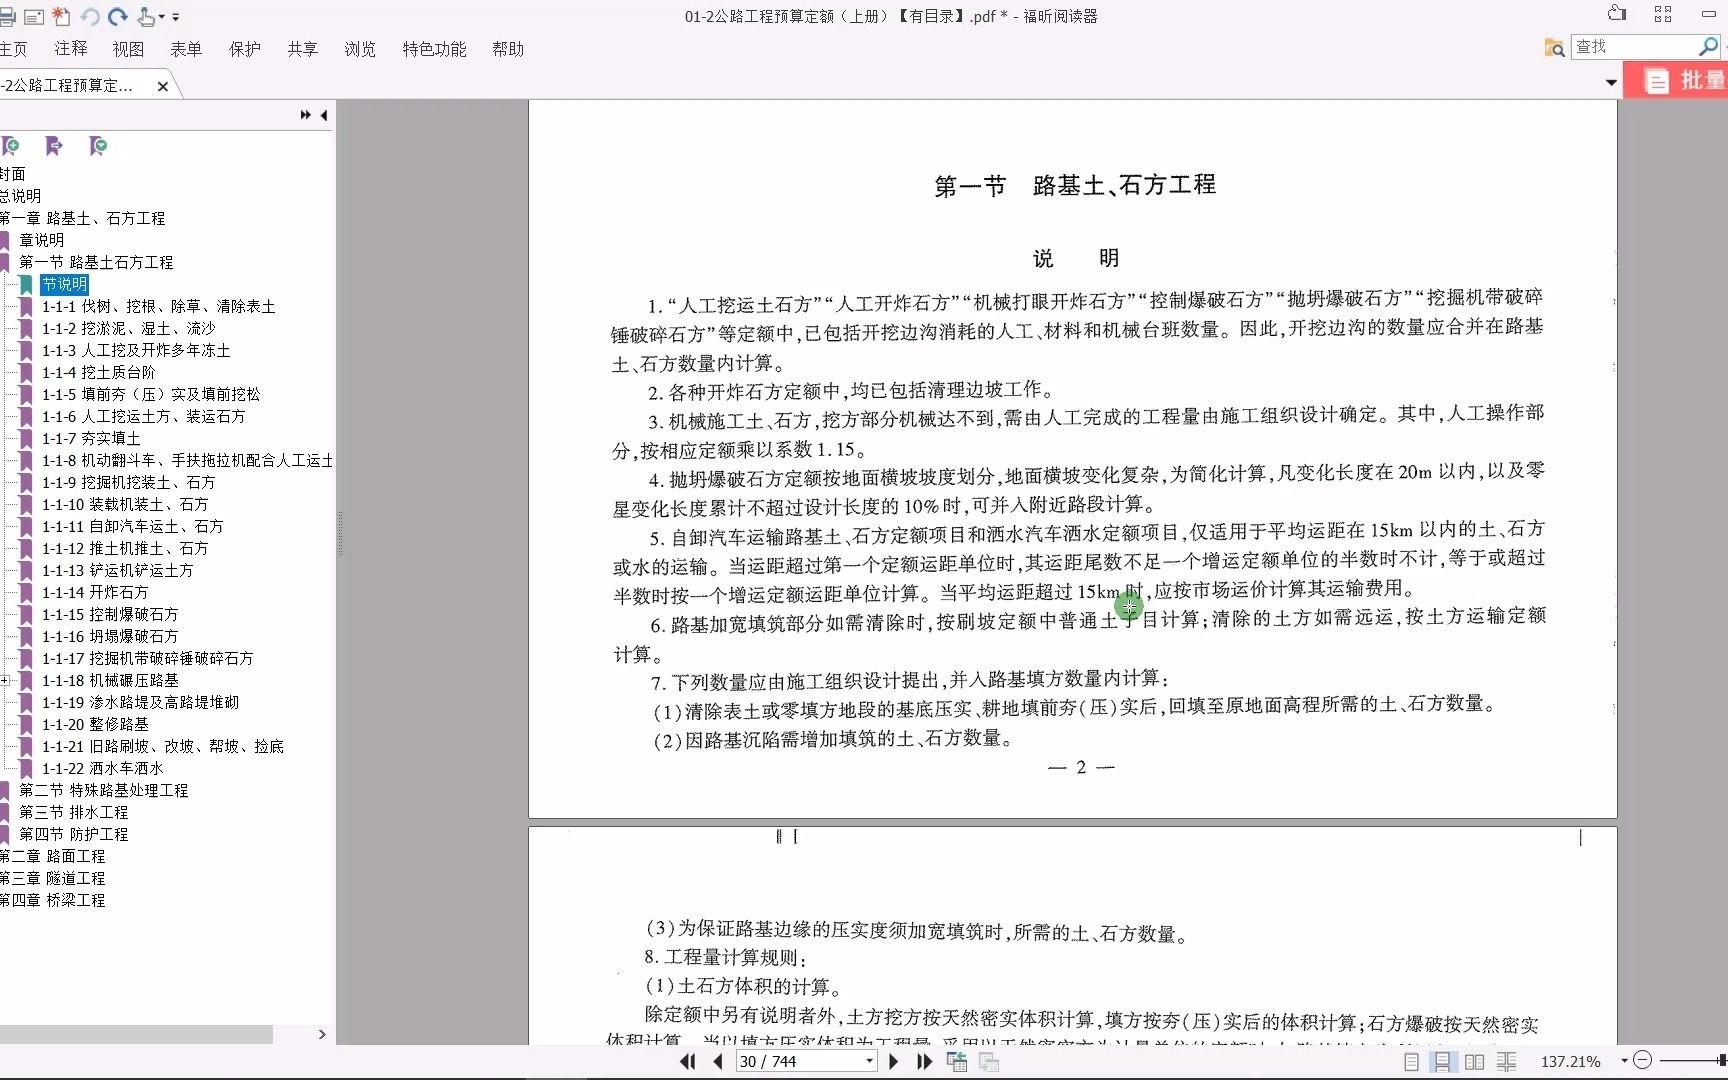1728x1080 pixels.
Task: Open the 帮助 ribbon tab
Action: (508, 49)
